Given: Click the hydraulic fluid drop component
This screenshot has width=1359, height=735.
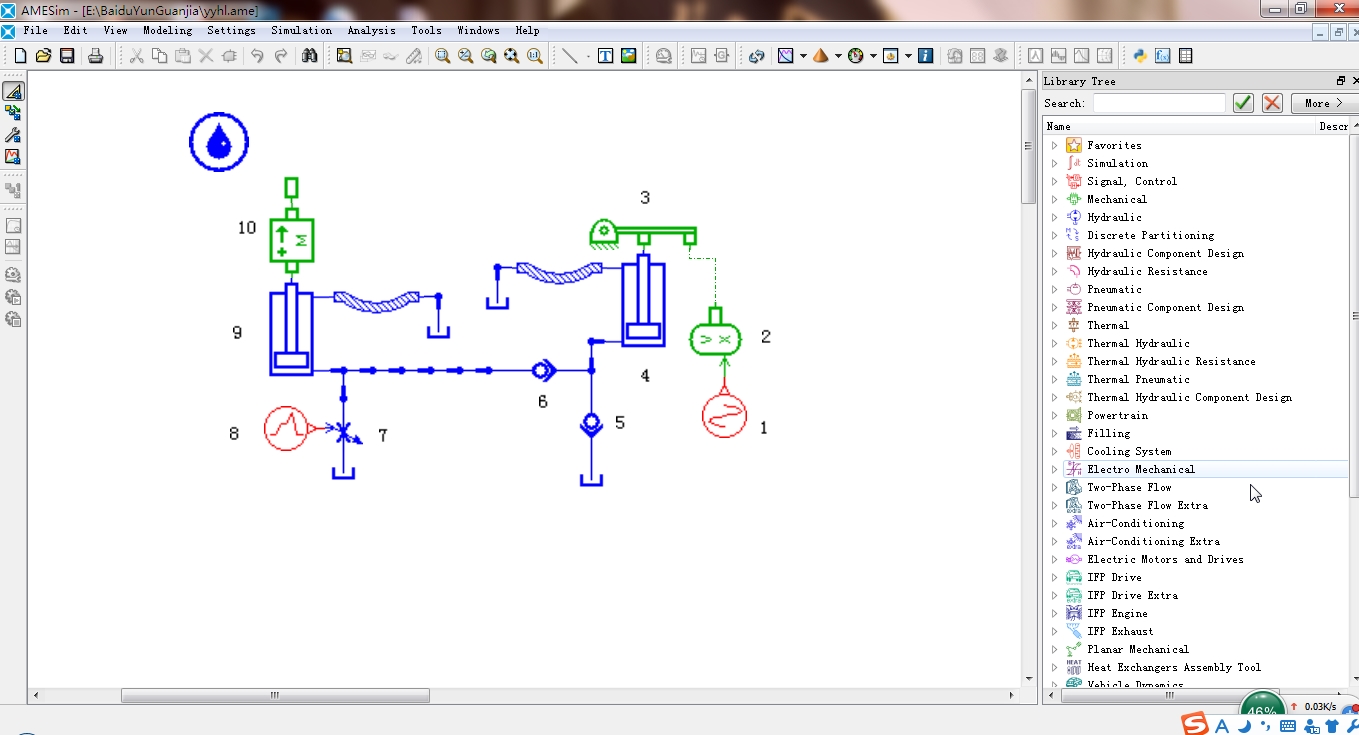Looking at the screenshot, I should click(x=219, y=142).
